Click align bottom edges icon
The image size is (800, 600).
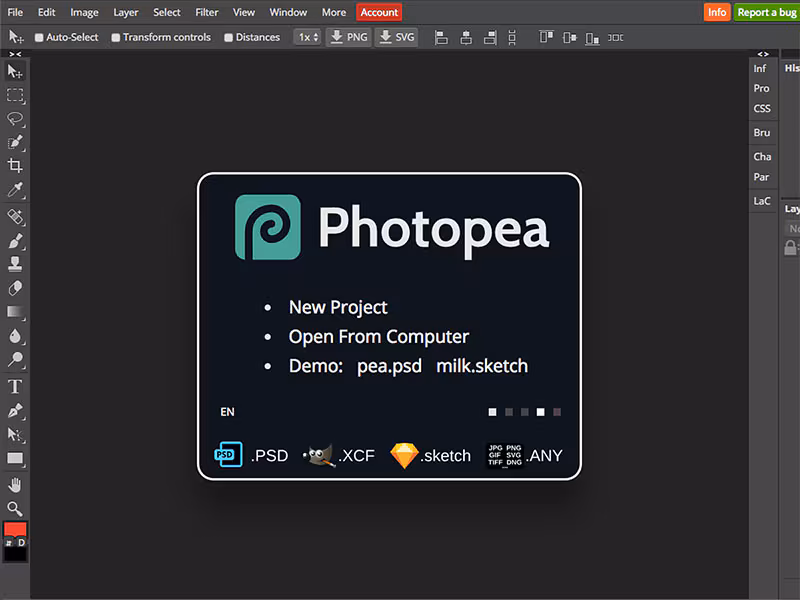(592, 38)
